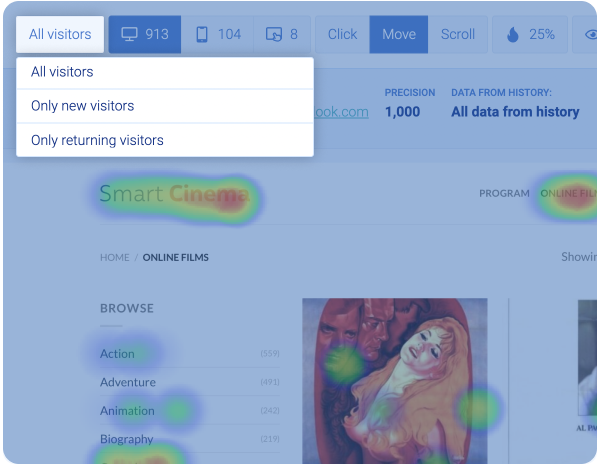Select All visitors in dropdown list
This screenshot has width=597, height=464.
pos(165,72)
